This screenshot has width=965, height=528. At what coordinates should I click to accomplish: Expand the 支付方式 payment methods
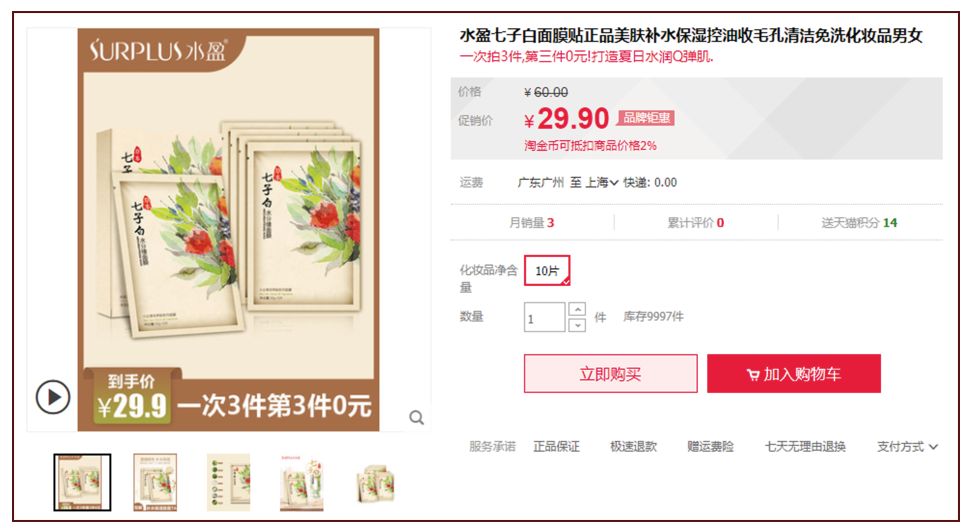[x=907, y=447]
